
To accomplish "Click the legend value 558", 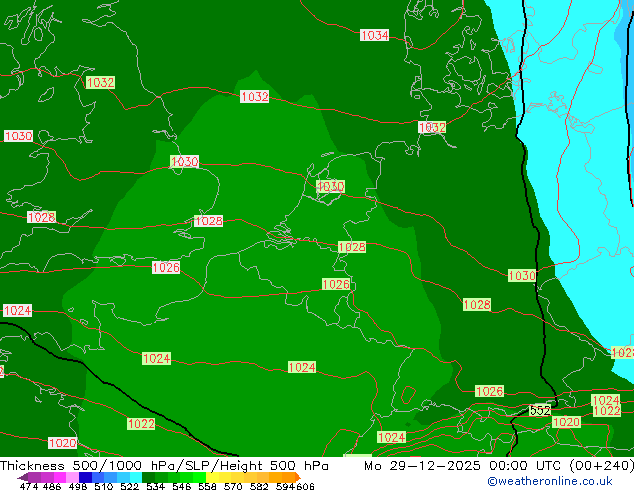I will pos(207,486).
